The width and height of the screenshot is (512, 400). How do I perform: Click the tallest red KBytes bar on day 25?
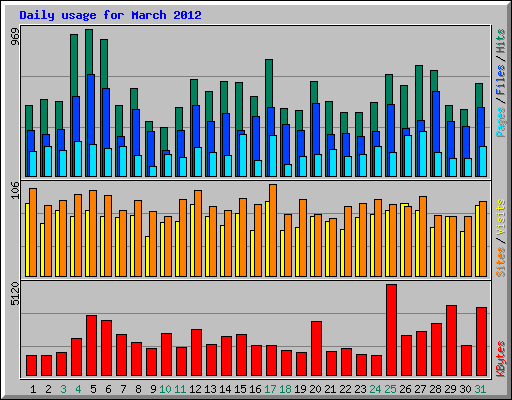click(392, 330)
